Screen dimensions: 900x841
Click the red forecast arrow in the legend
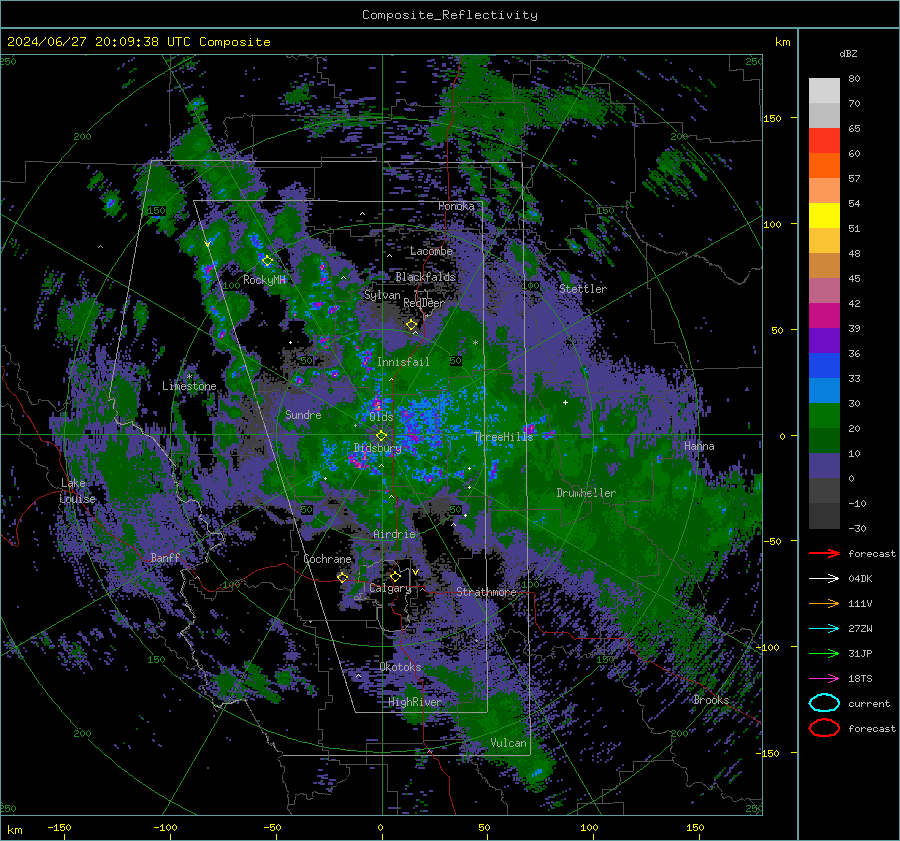(824, 553)
